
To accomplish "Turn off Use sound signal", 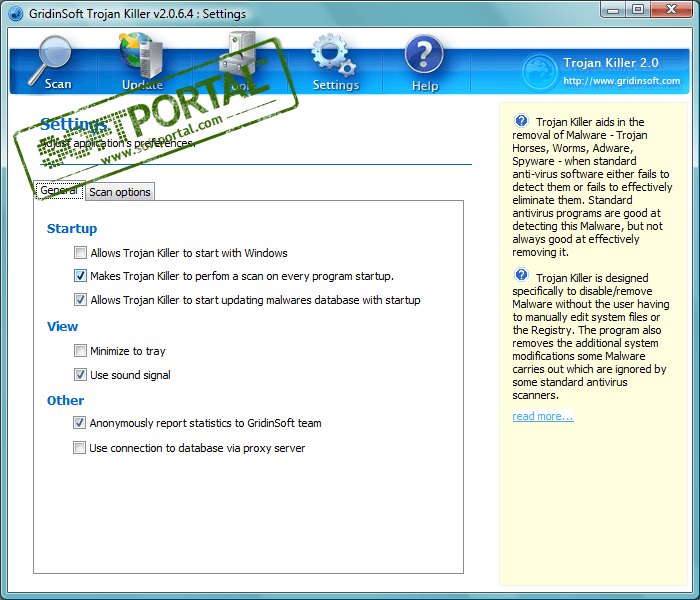I will (x=80, y=375).
